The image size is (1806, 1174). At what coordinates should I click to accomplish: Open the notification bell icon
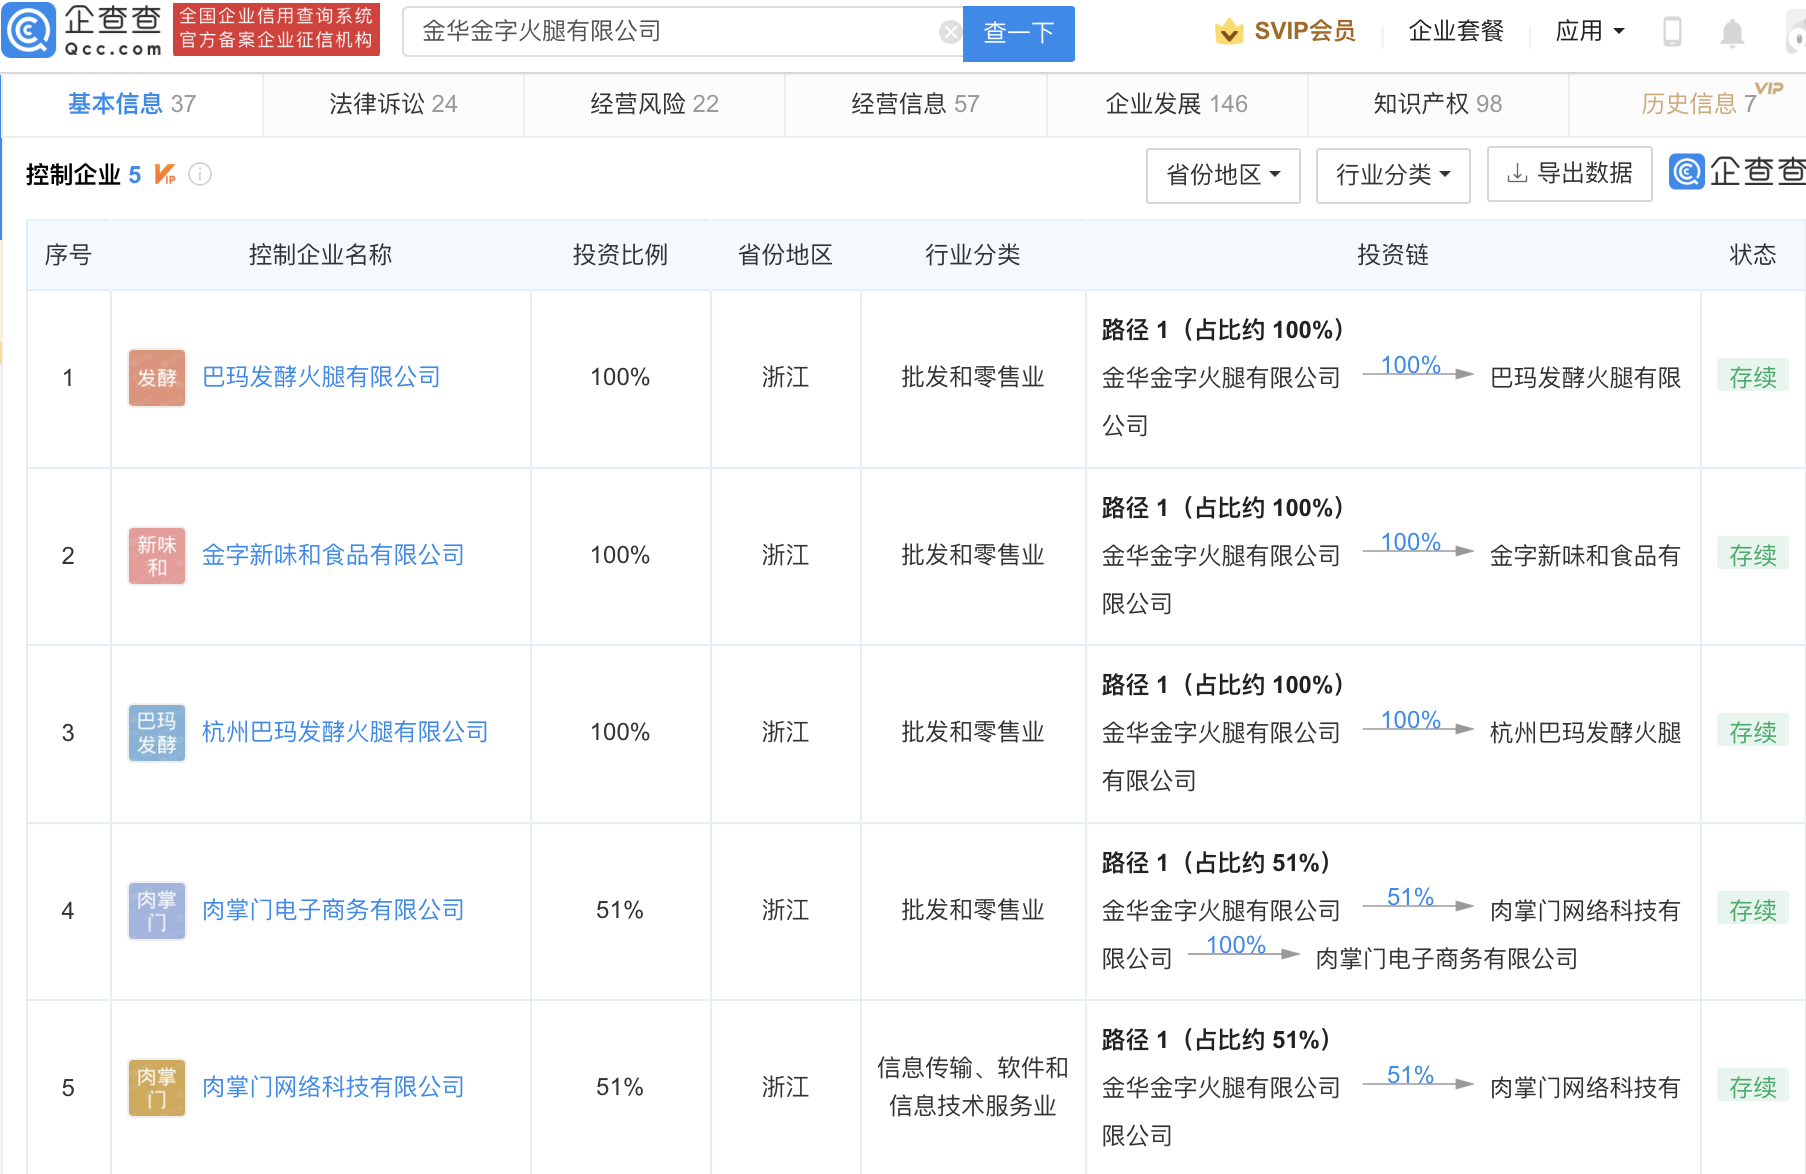[1732, 33]
